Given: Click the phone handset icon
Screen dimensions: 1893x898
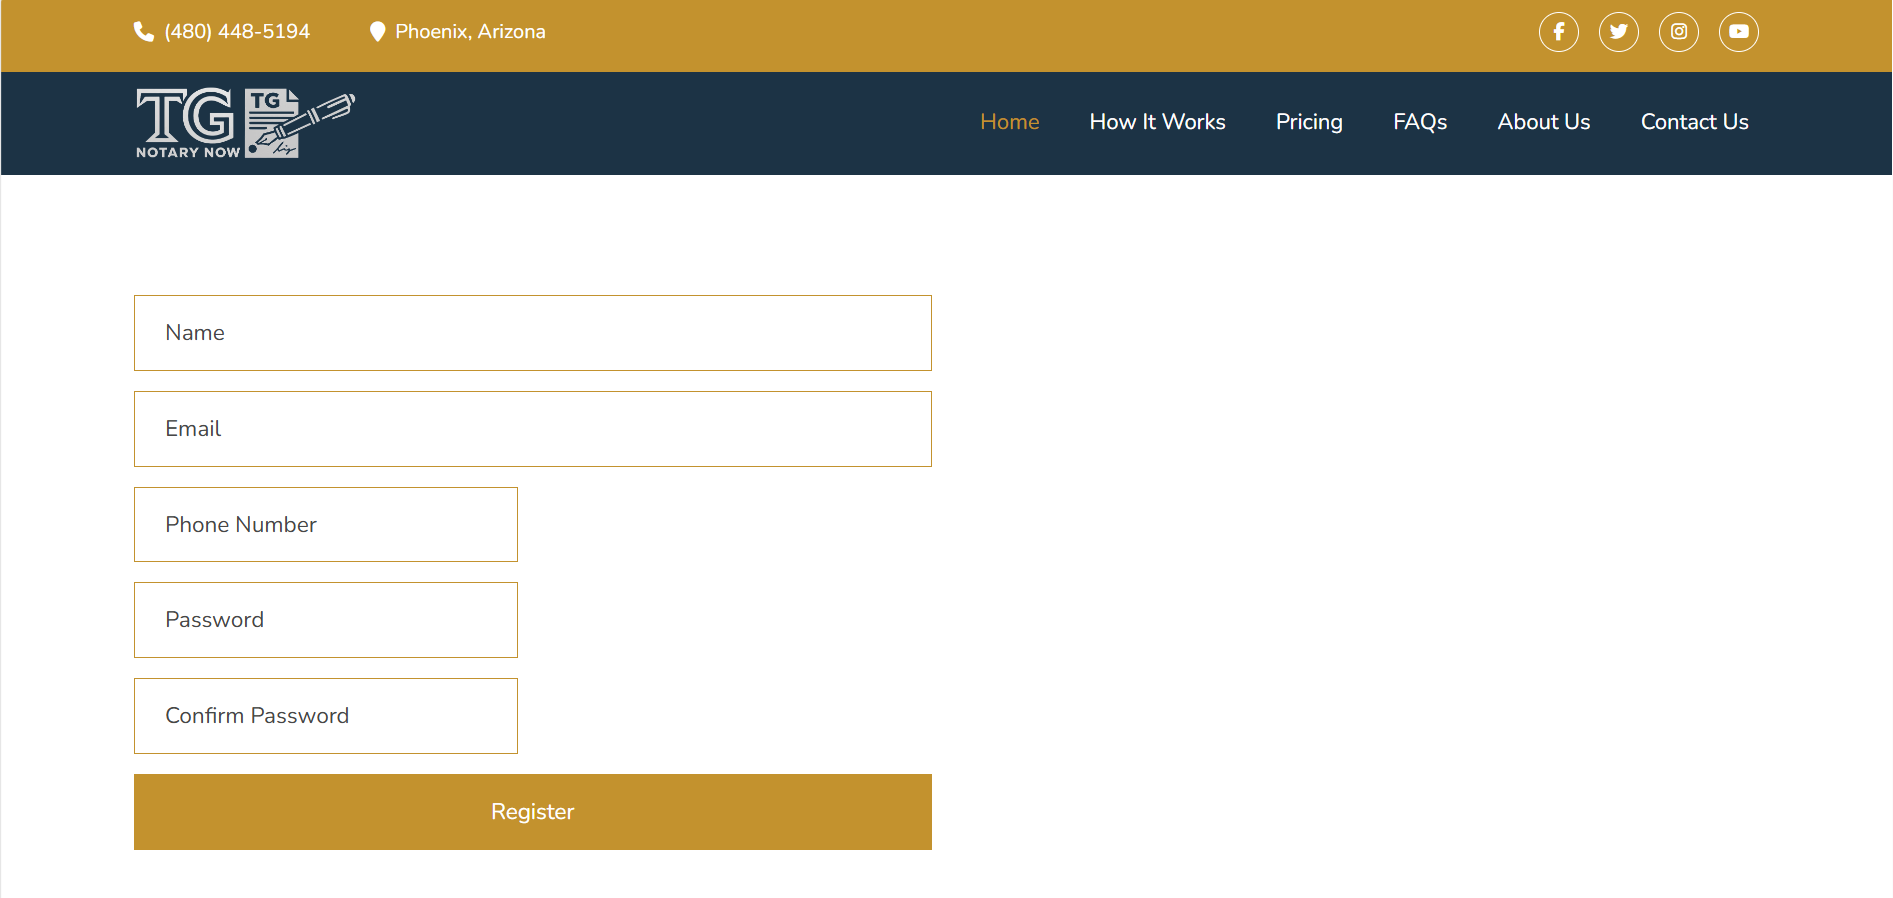Looking at the screenshot, I should tap(144, 32).
